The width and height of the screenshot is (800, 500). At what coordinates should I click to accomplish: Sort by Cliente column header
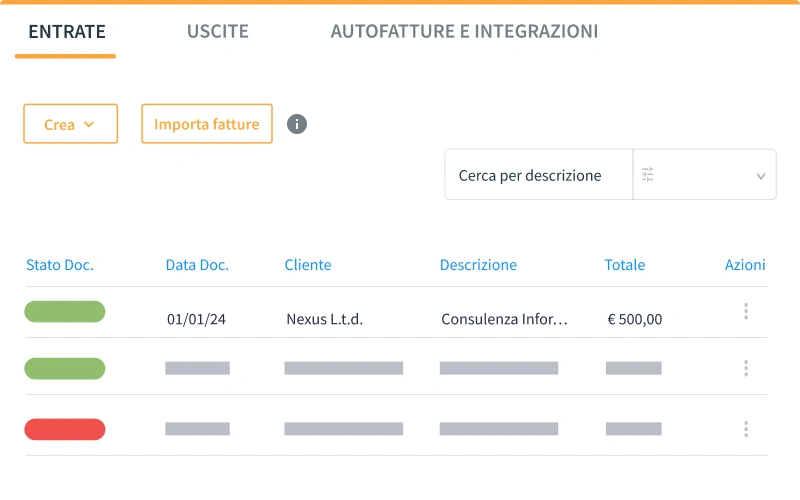(x=308, y=265)
